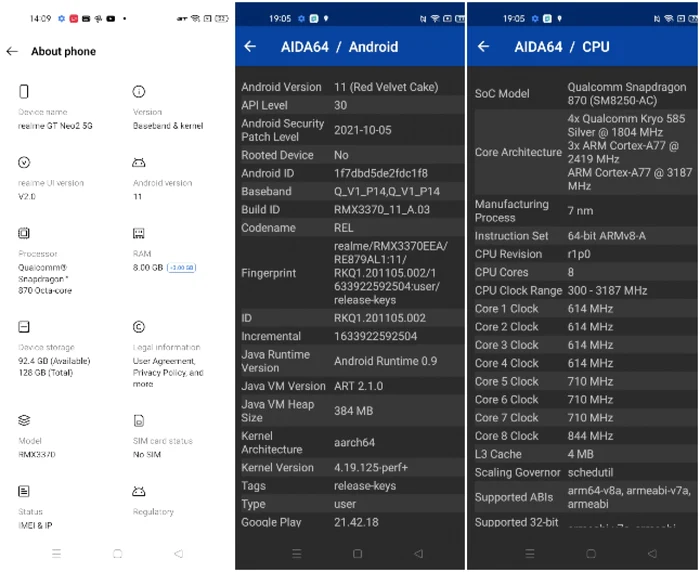Tap the Core 5 Clock row label

(x=506, y=382)
